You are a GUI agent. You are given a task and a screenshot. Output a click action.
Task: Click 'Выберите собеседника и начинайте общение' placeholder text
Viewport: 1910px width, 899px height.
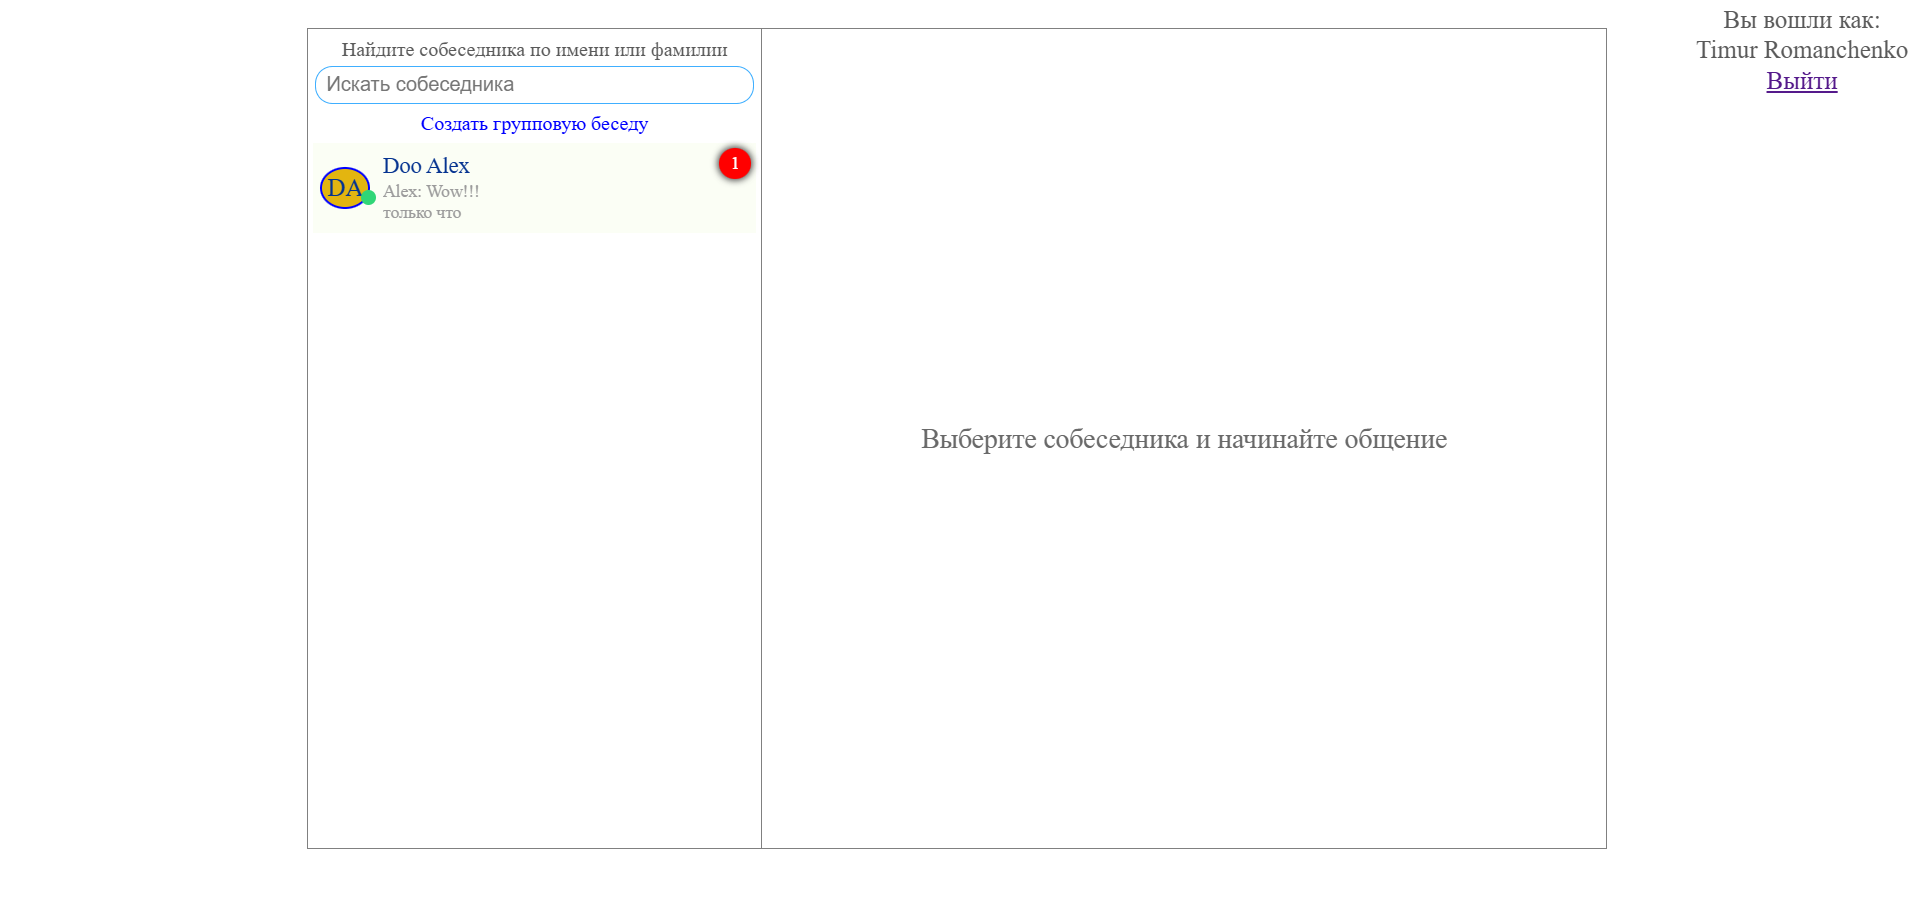pyautogui.click(x=1184, y=439)
